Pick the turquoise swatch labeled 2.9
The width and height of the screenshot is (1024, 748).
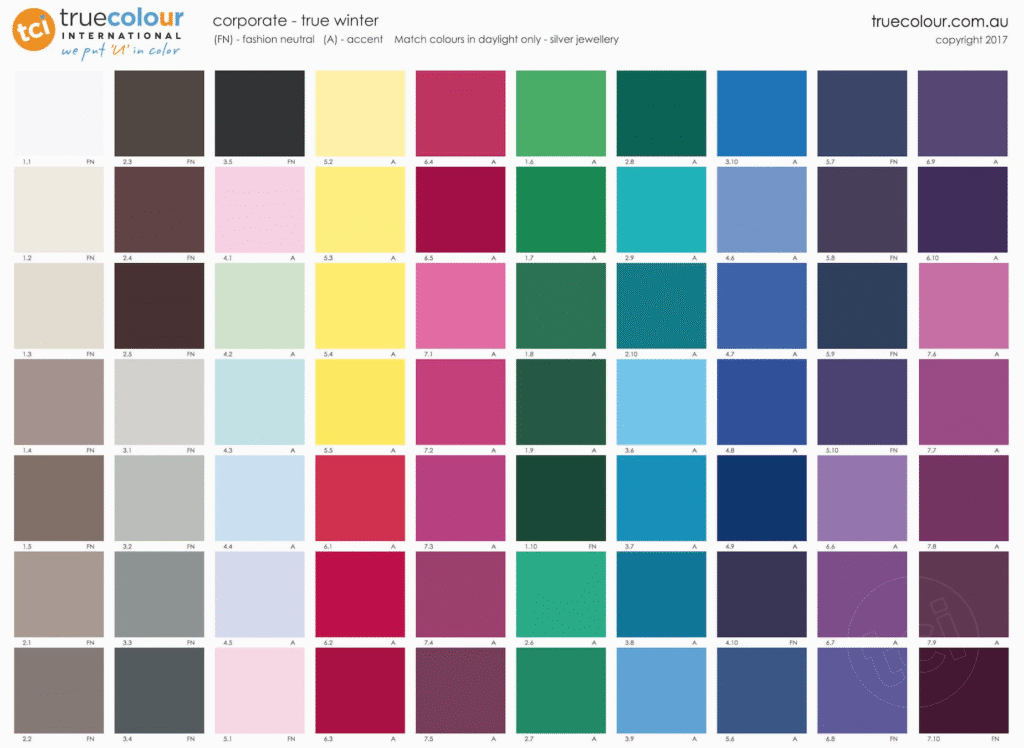point(661,209)
